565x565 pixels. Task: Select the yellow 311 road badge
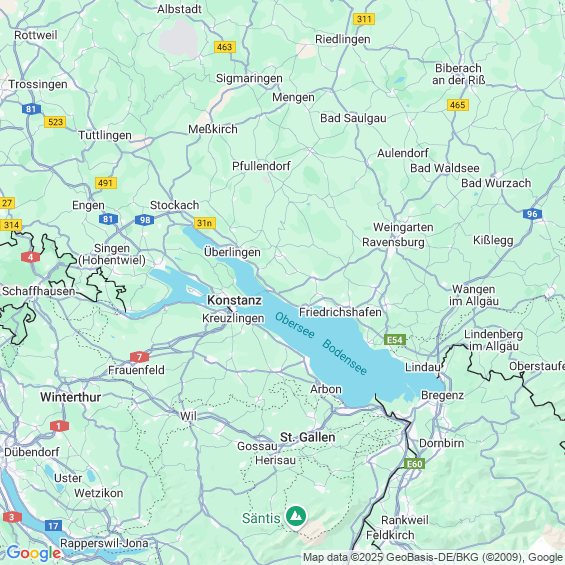pyautogui.click(x=364, y=19)
